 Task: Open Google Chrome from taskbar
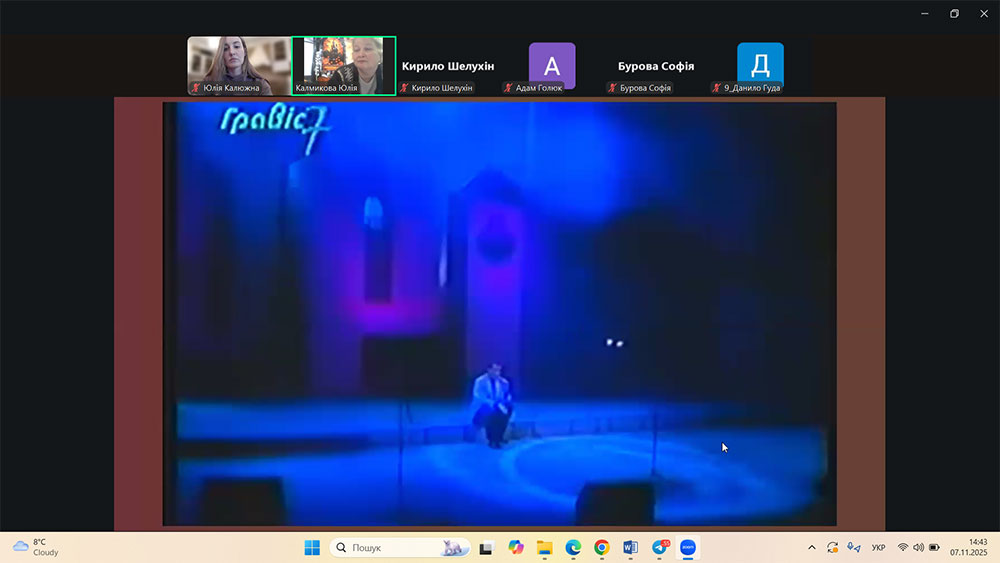point(601,548)
